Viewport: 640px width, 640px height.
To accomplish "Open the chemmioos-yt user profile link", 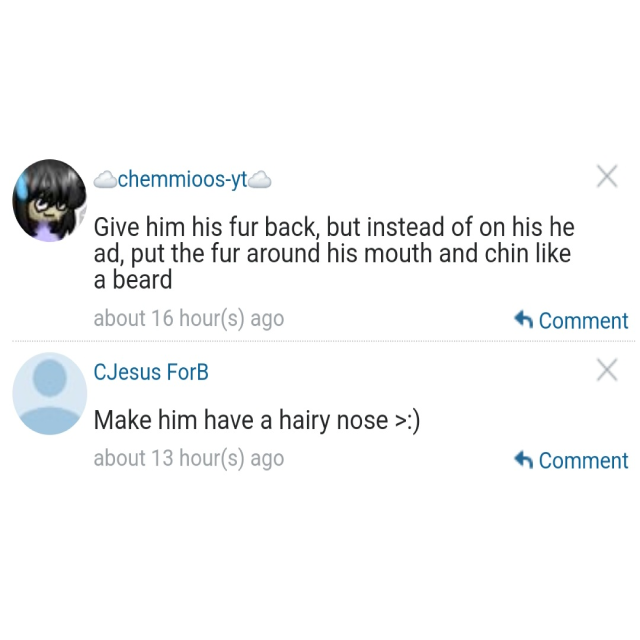I will [182, 180].
